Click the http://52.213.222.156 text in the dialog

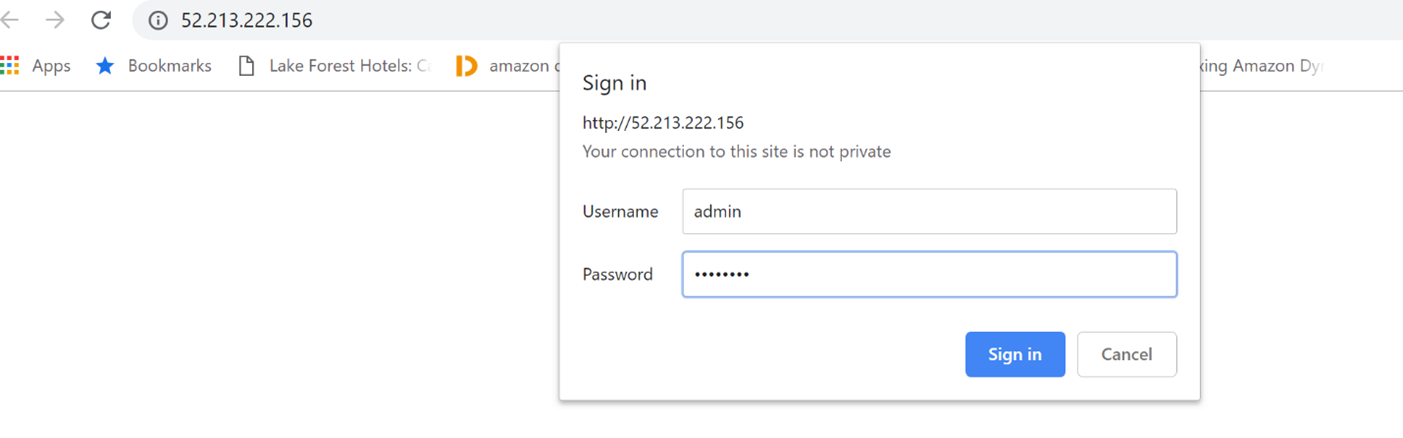(x=663, y=123)
